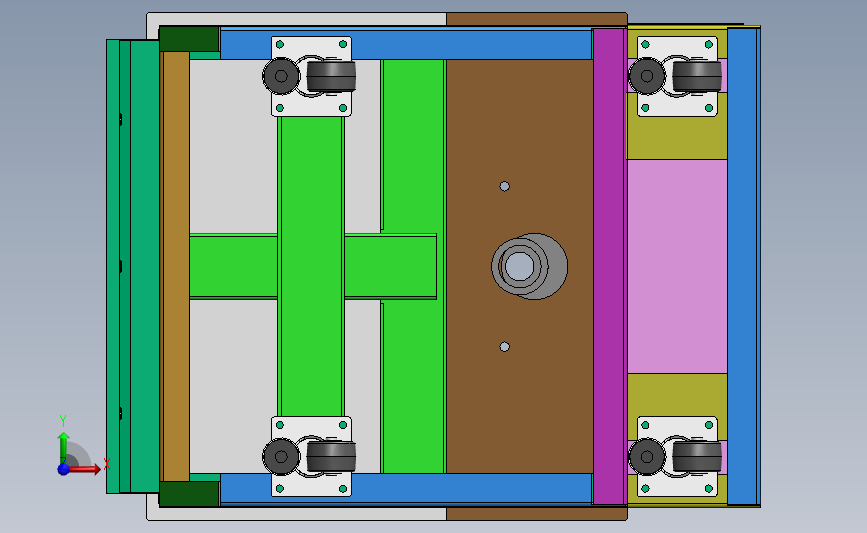Click the red X-axis arrow of the triad

85,469
